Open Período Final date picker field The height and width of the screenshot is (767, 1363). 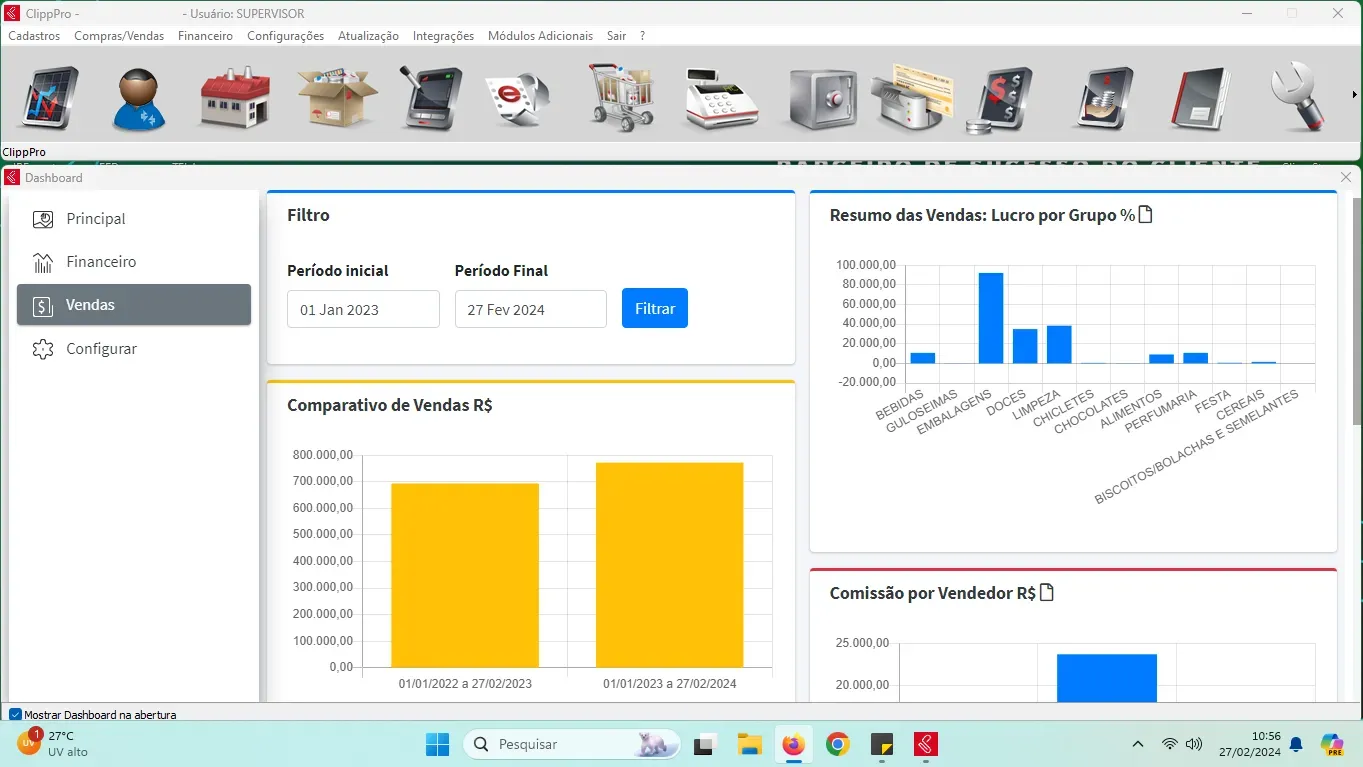[530, 309]
